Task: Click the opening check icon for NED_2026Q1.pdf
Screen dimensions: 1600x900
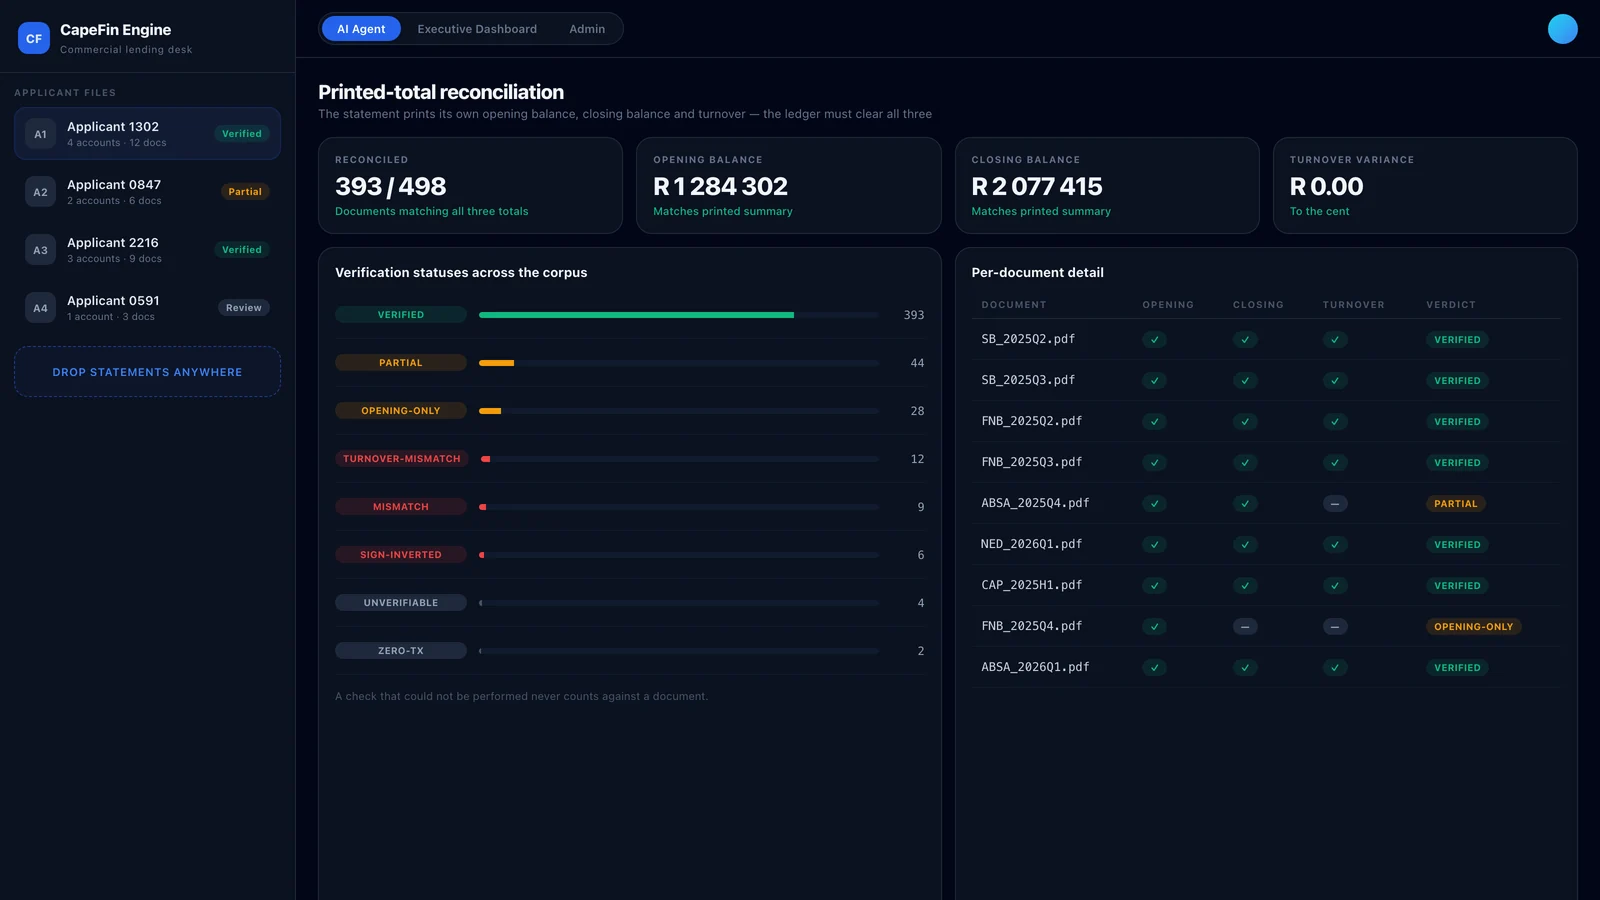Action: [1154, 545]
